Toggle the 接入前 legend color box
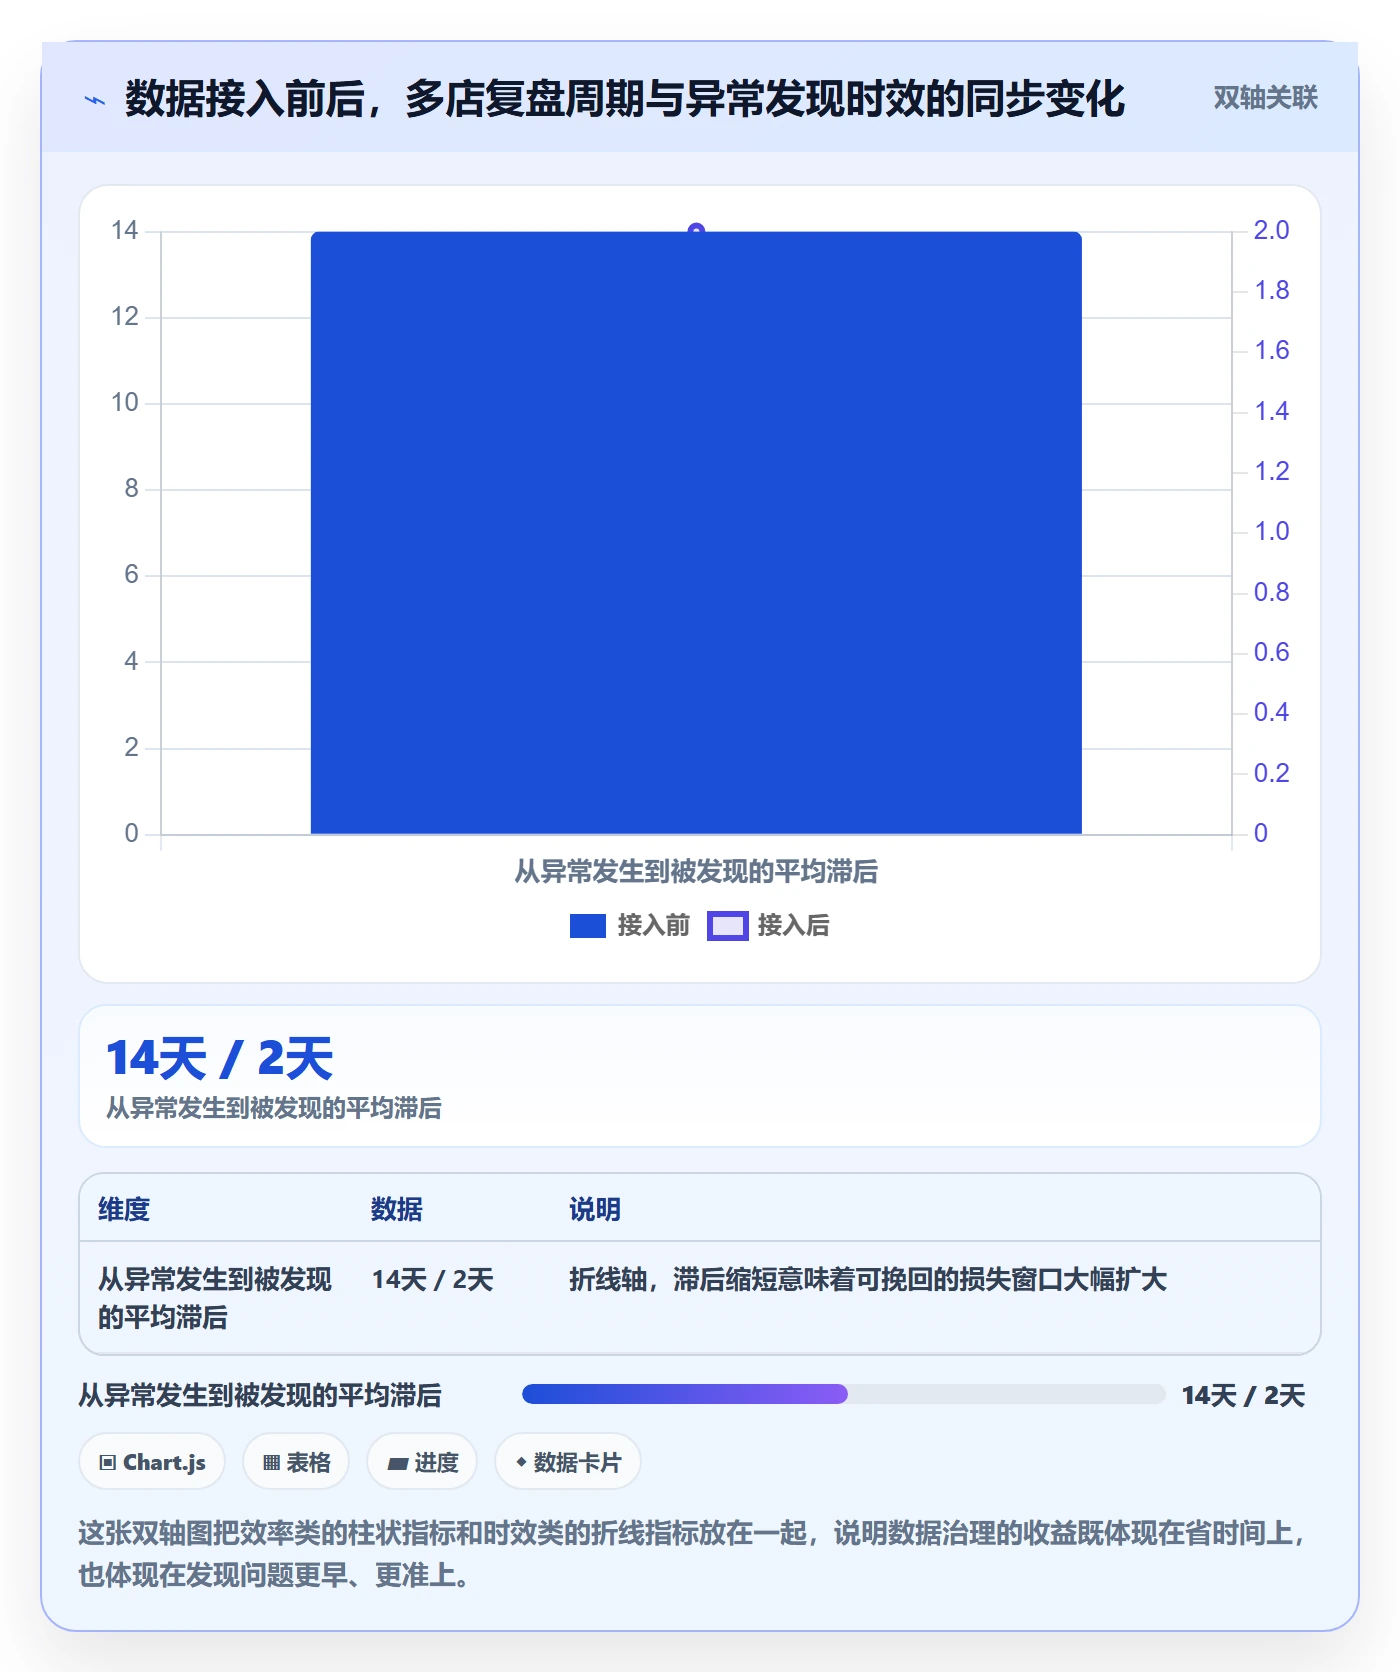1400x1672 pixels. [x=588, y=926]
